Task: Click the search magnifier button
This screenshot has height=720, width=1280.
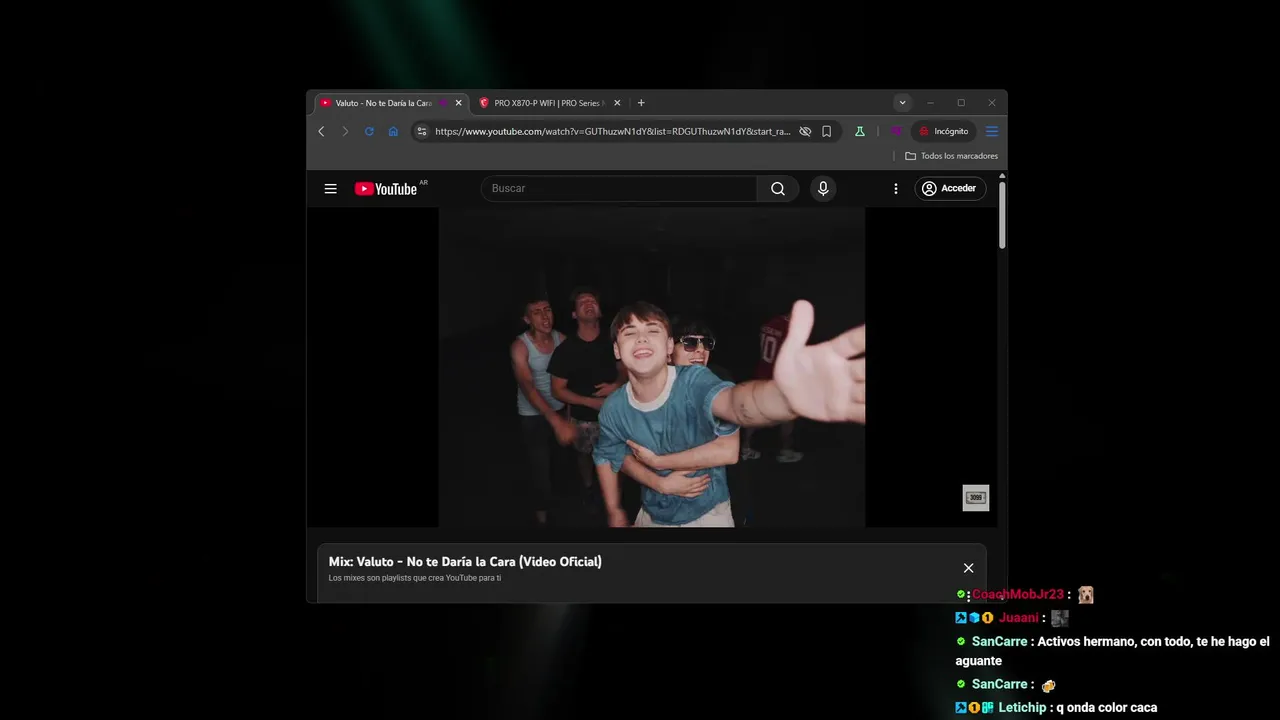Action: click(x=778, y=188)
